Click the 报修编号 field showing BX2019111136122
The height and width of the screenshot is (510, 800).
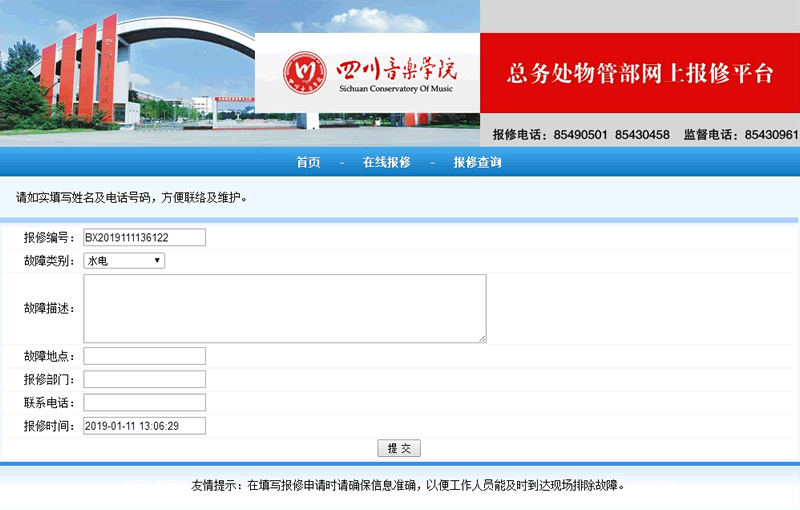pyautogui.click(x=144, y=238)
